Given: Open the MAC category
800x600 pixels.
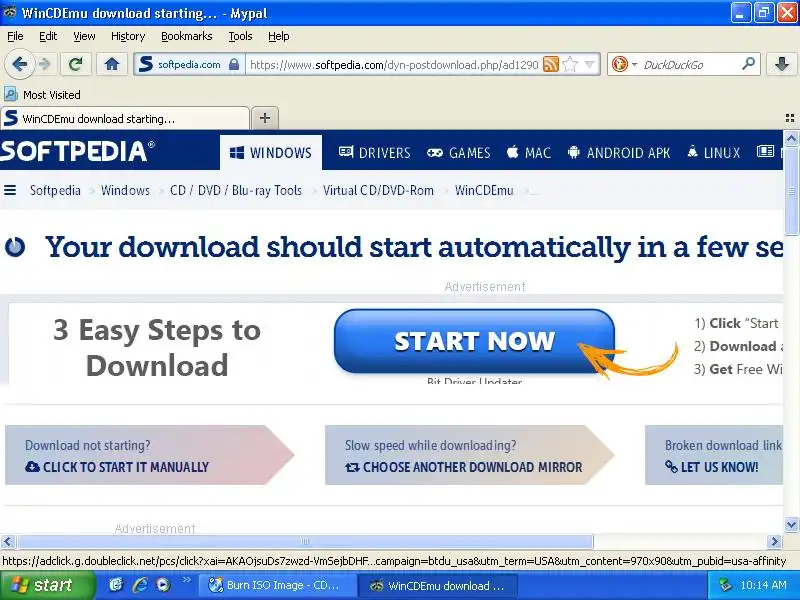Looking at the screenshot, I should coord(529,153).
